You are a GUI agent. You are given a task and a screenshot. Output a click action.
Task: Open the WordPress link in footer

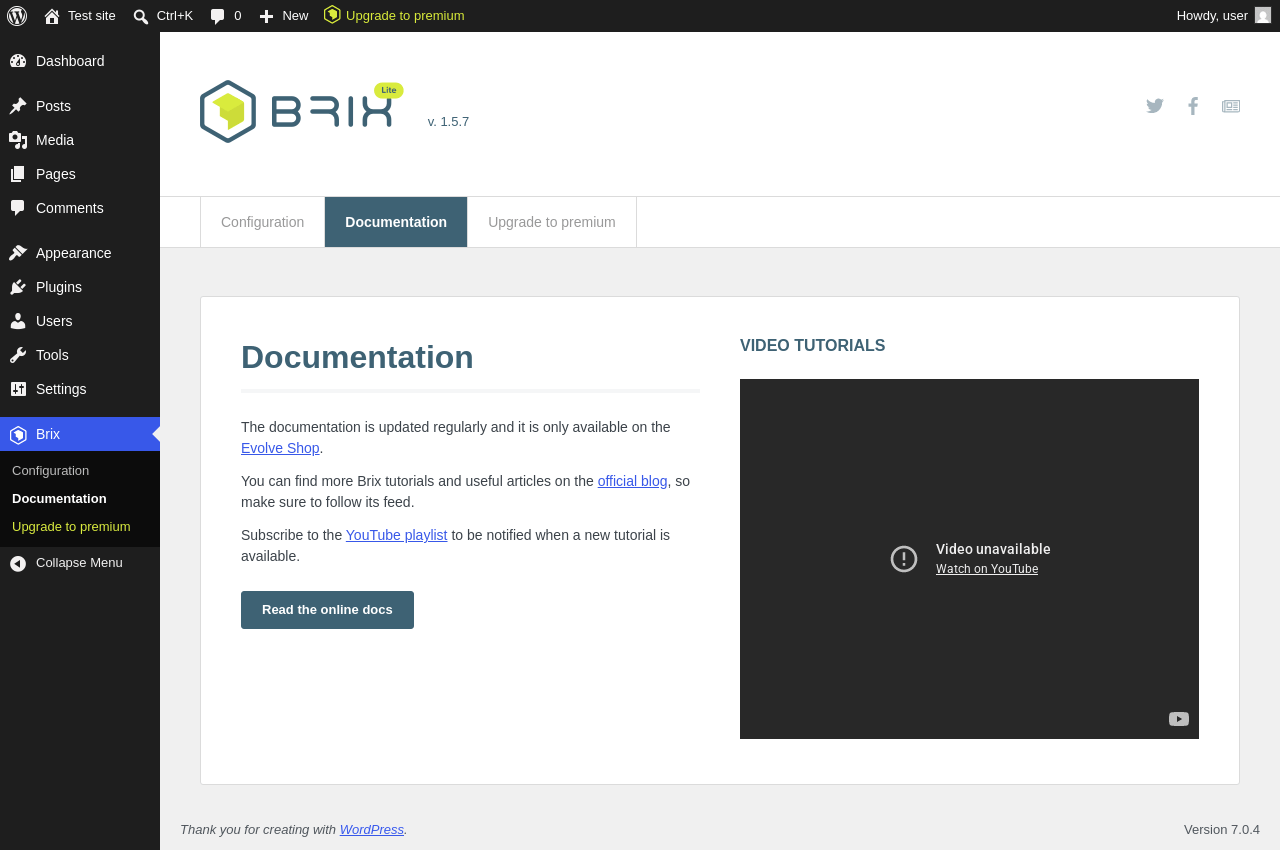point(372,830)
